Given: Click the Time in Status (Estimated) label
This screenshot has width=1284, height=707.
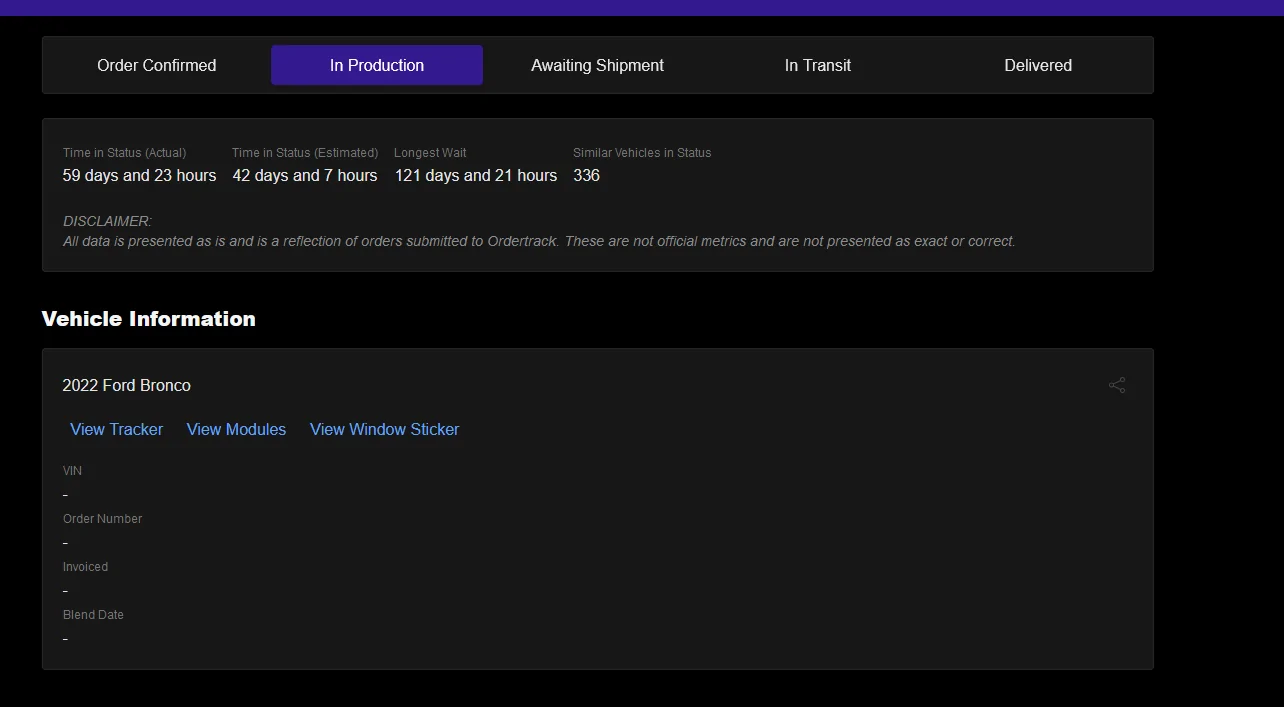Looking at the screenshot, I should [x=305, y=153].
